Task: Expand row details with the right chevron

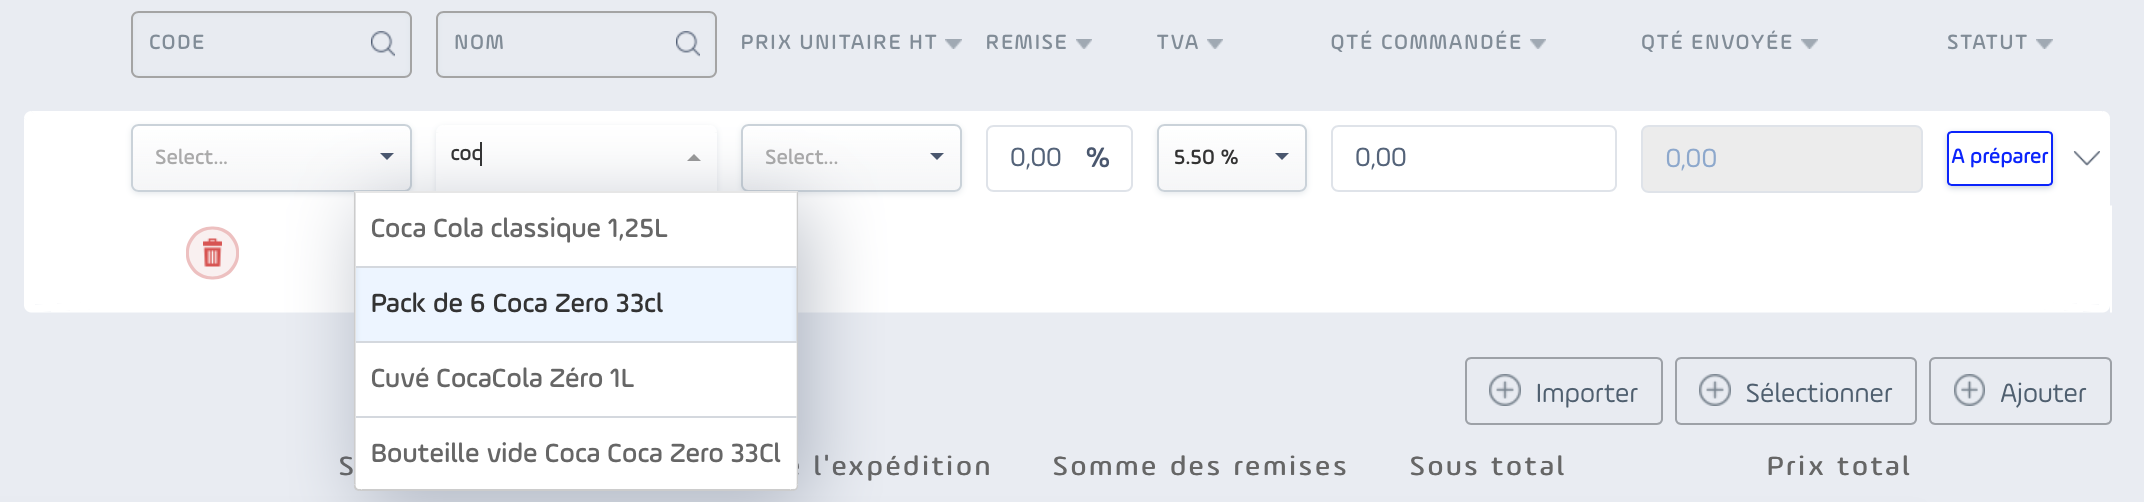Action: tap(2086, 158)
